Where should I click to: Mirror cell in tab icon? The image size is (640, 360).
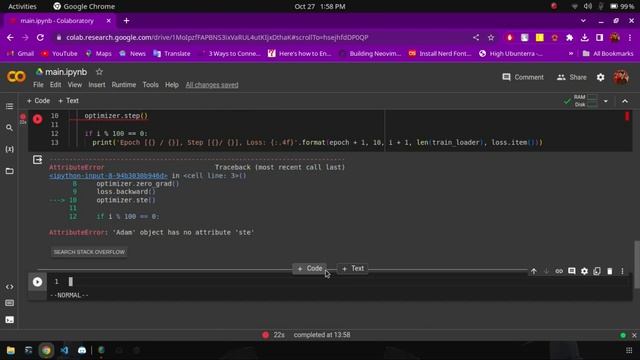point(597,271)
